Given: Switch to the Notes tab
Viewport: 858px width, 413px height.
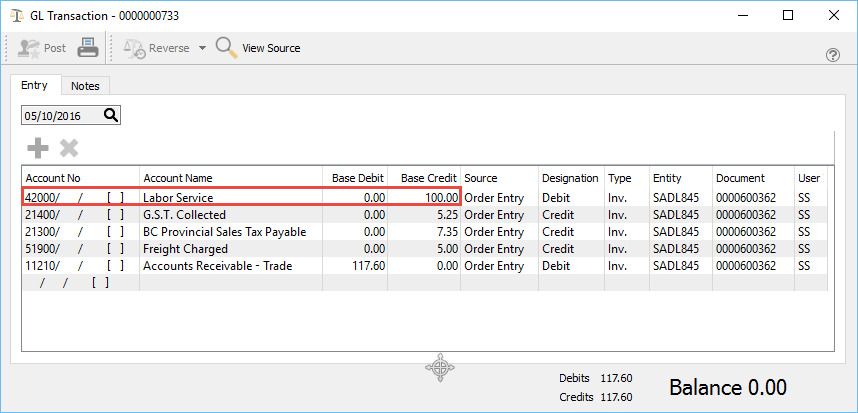Looking at the screenshot, I should click(x=85, y=86).
